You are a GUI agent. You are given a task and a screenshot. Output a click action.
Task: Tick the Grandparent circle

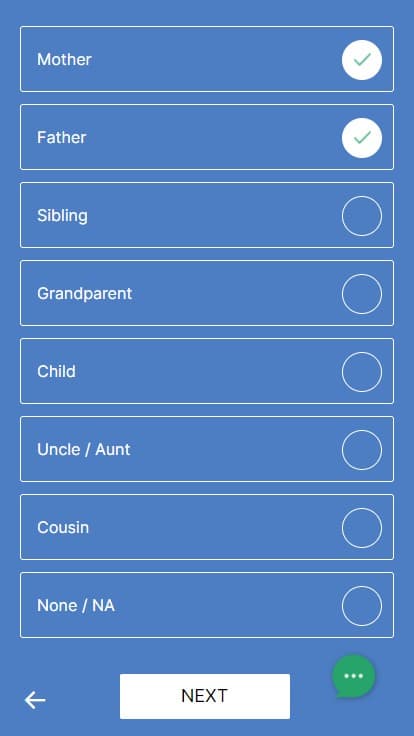(361, 293)
